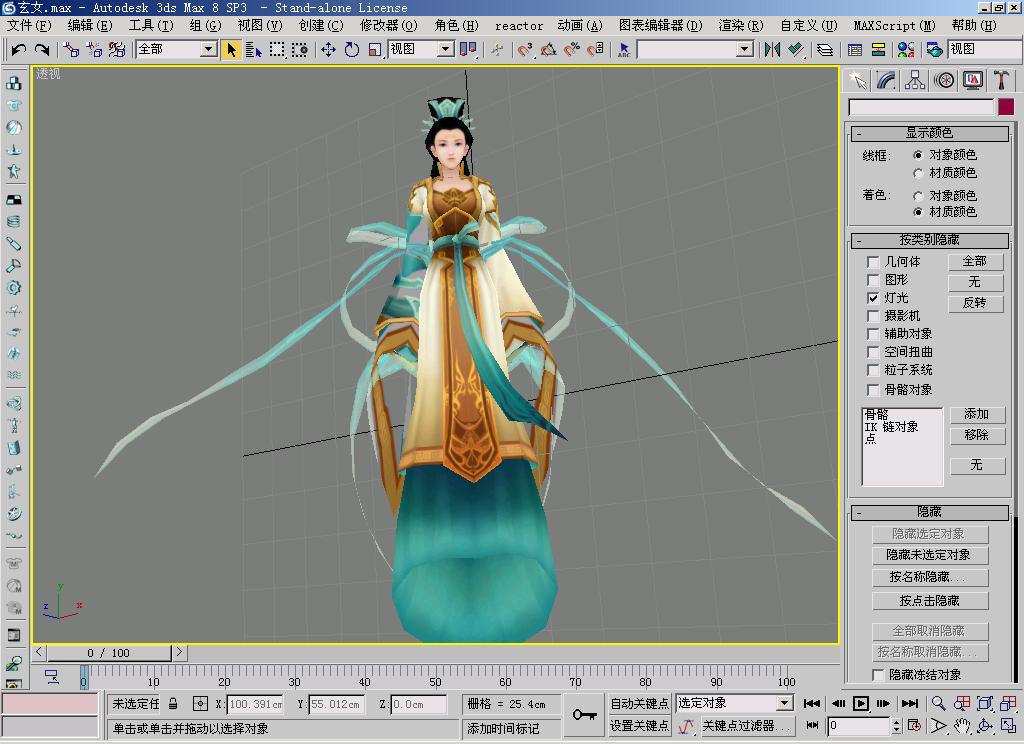This screenshot has height=744, width=1024.
Task: Go to the end frame
Action: (x=909, y=704)
